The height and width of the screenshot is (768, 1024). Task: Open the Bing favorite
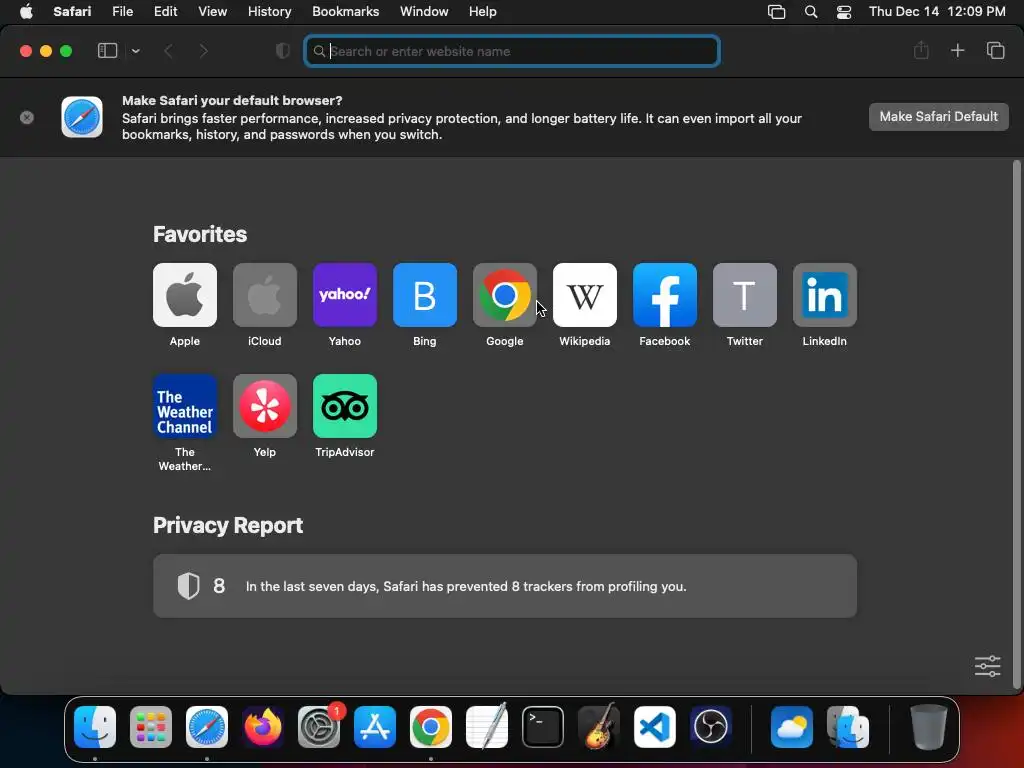[x=424, y=295]
